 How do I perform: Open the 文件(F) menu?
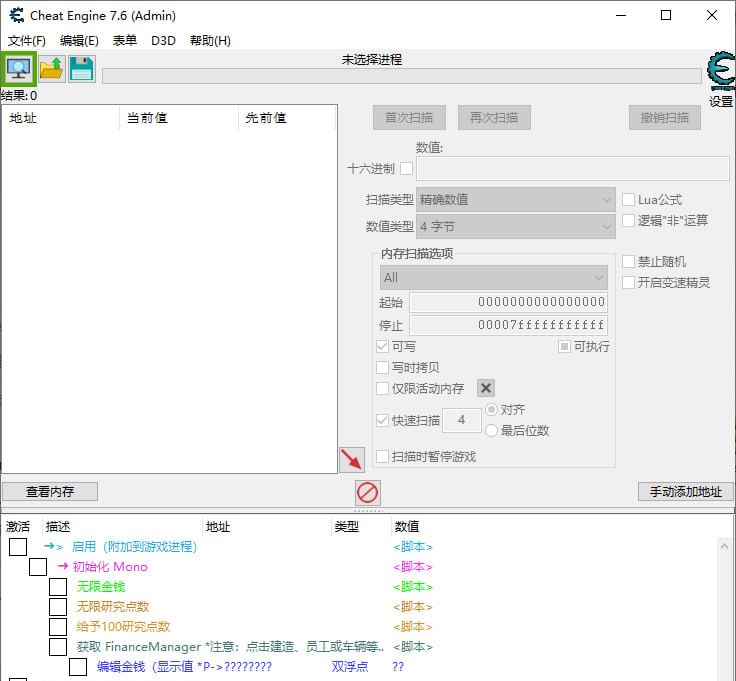(x=27, y=41)
